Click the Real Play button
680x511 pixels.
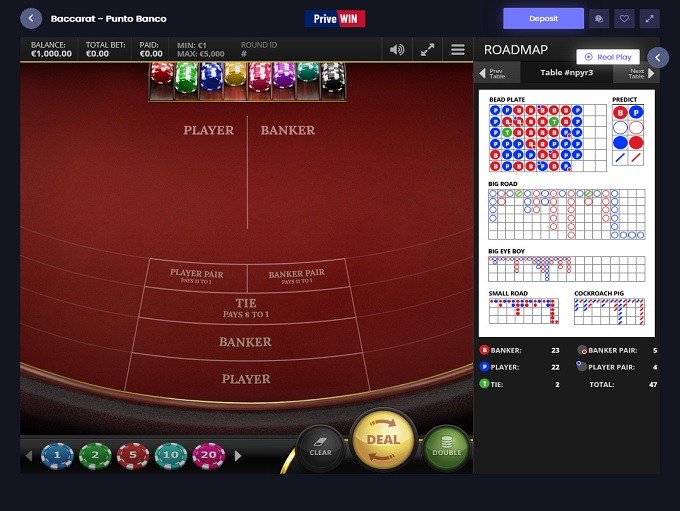pos(608,57)
